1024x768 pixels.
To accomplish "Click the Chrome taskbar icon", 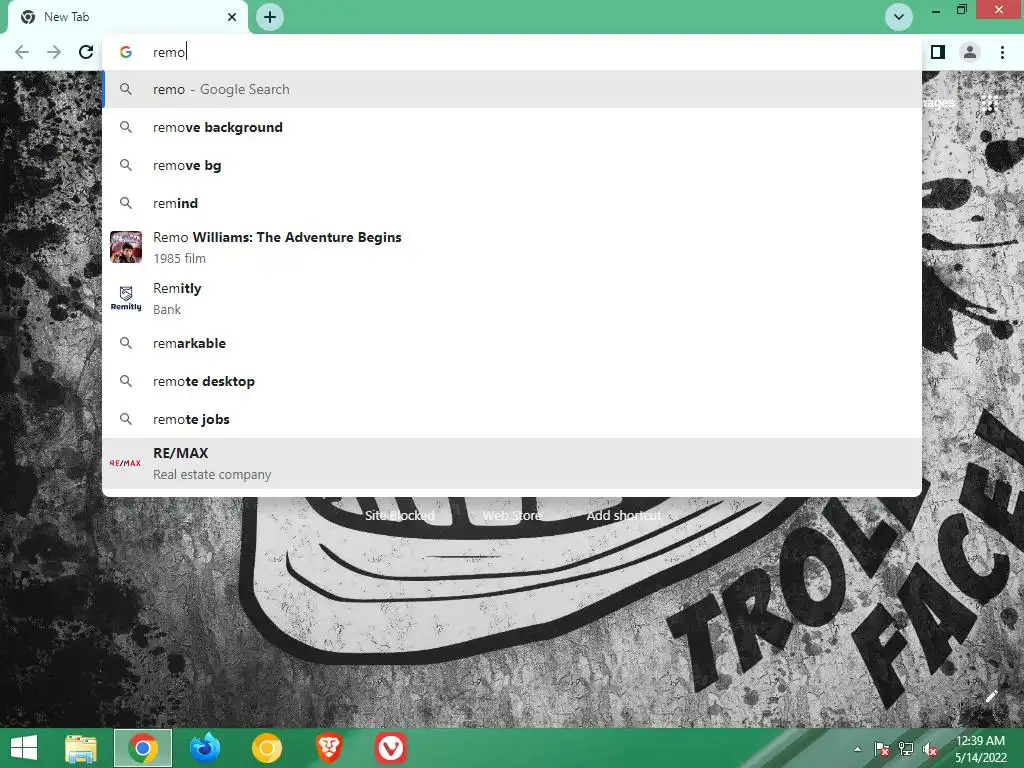I will (x=143, y=748).
